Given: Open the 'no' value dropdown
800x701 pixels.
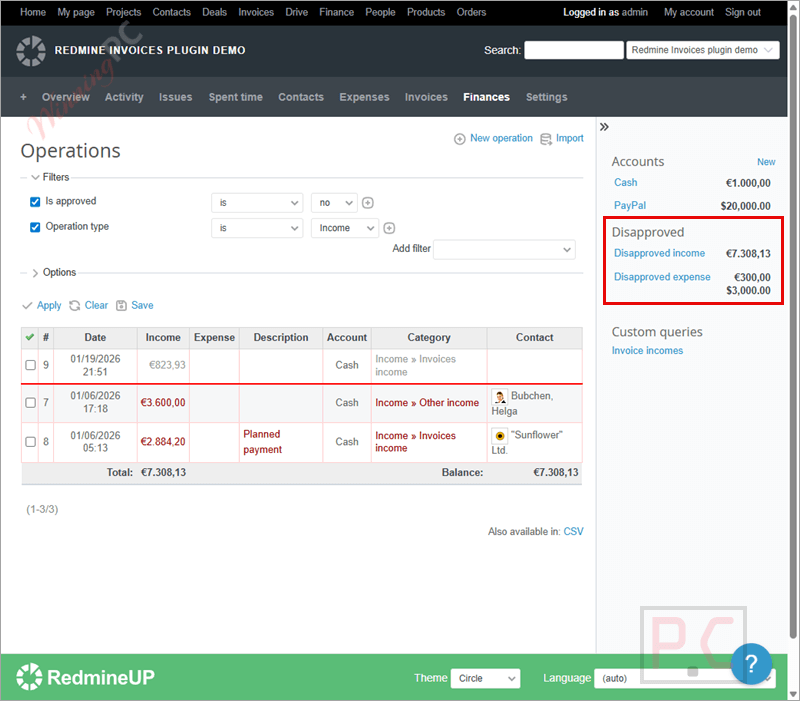Looking at the screenshot, I should (x=334, y=203).
